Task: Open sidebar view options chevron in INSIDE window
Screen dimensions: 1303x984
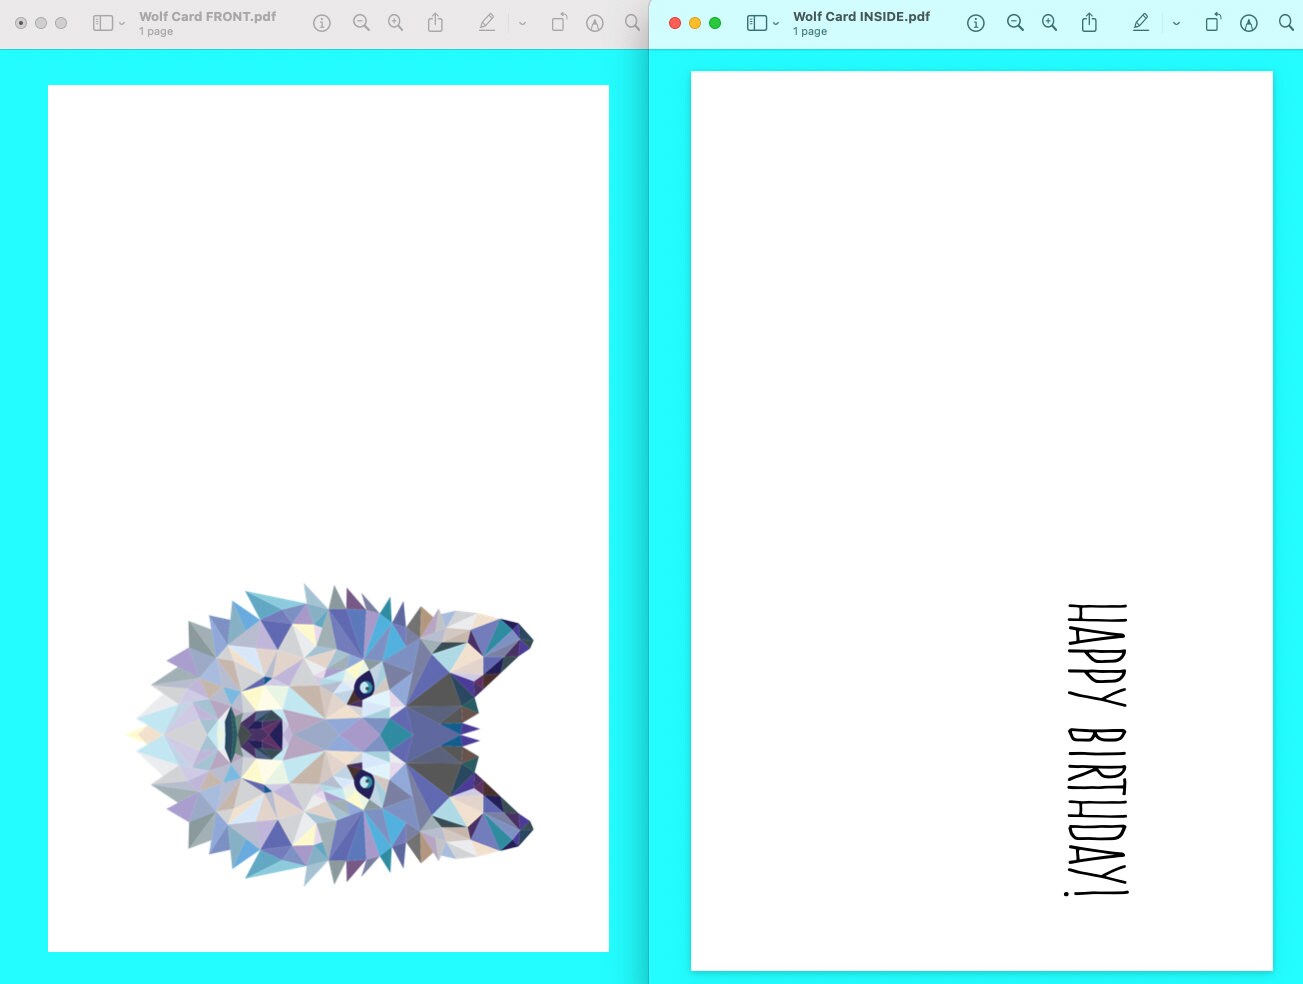Action: tap(774, 22)
